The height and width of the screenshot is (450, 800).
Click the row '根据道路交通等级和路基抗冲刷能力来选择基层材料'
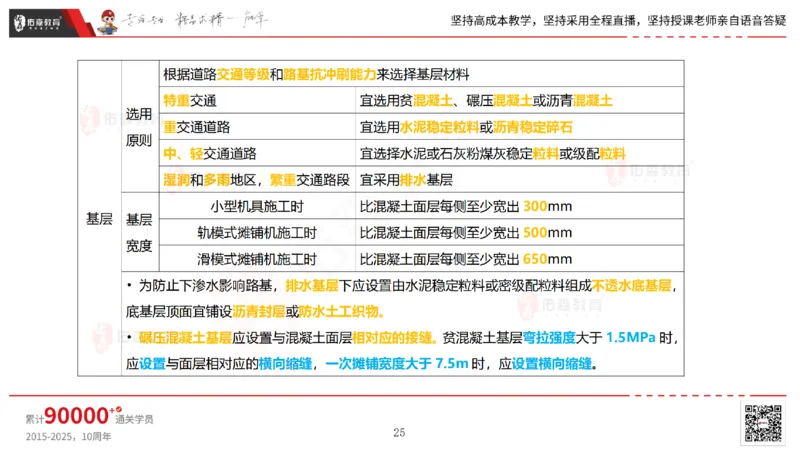click(x=421, y=74)
